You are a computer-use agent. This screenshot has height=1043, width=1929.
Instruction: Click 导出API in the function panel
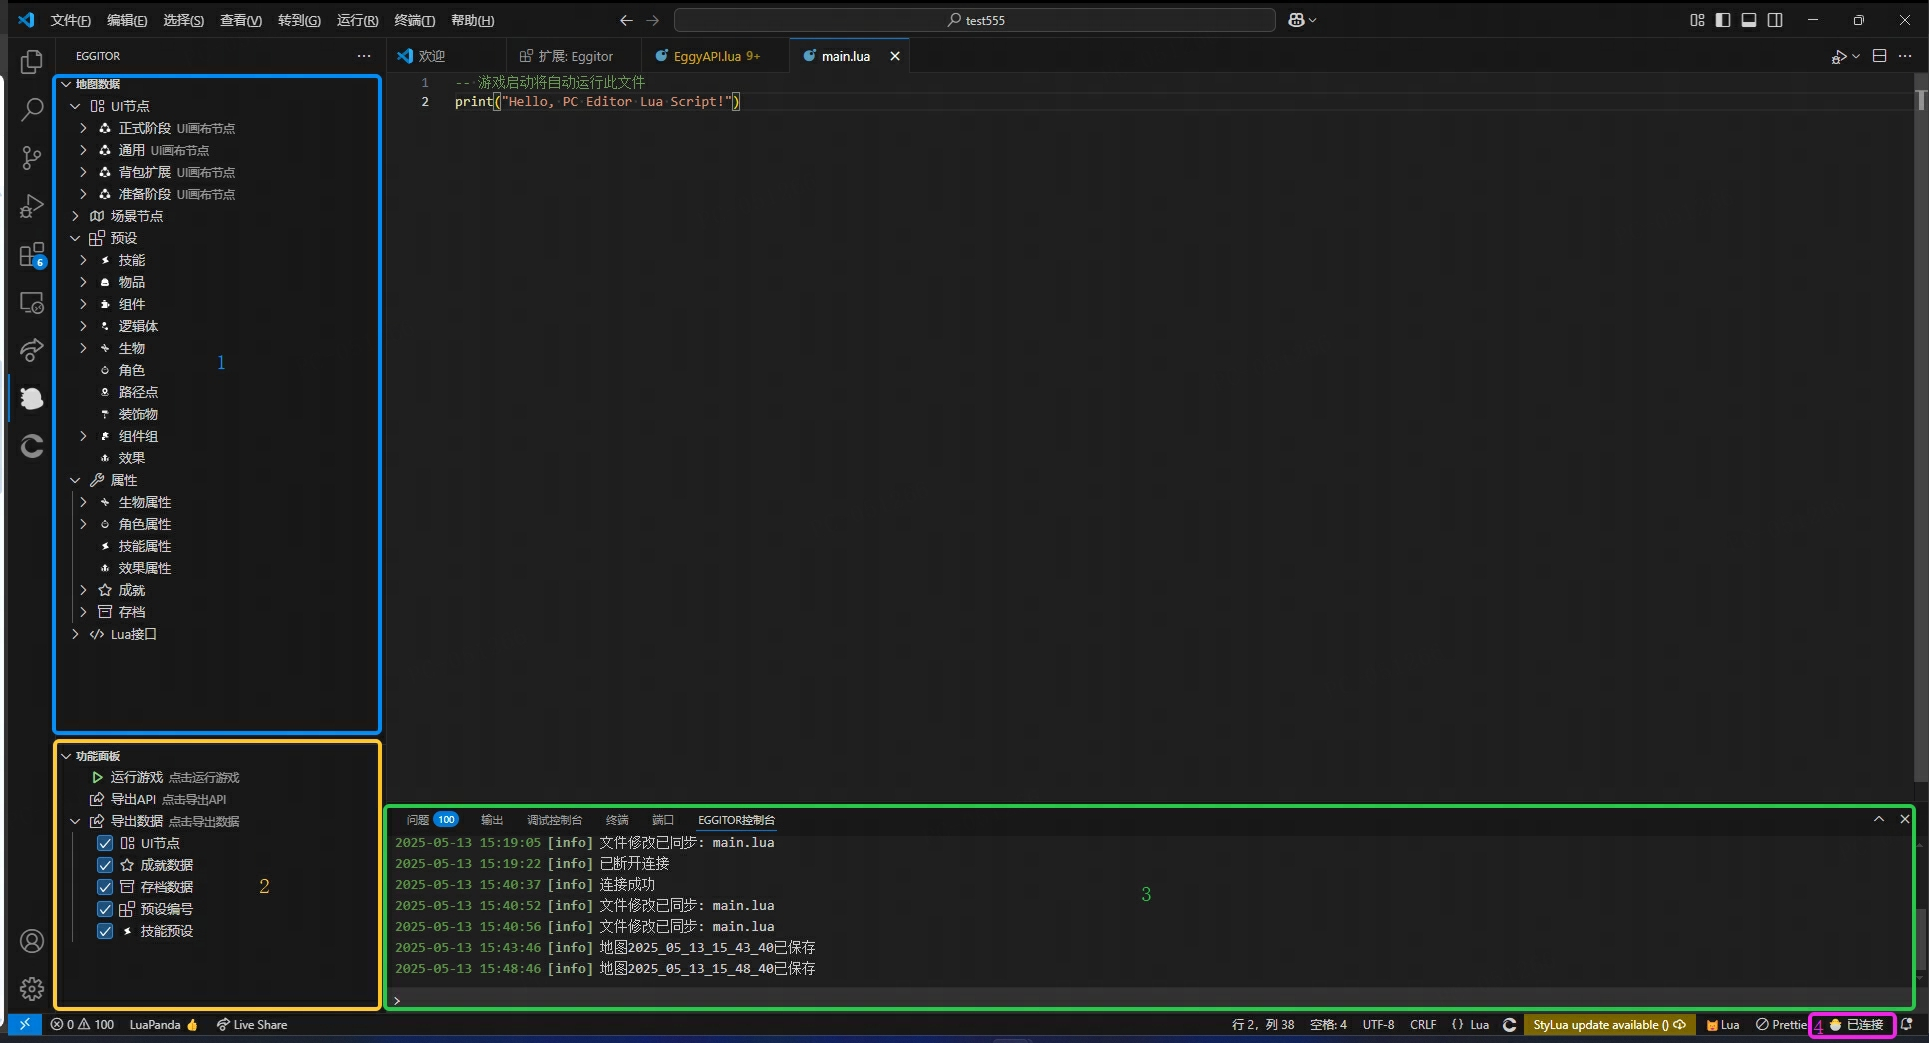[132, 799]
